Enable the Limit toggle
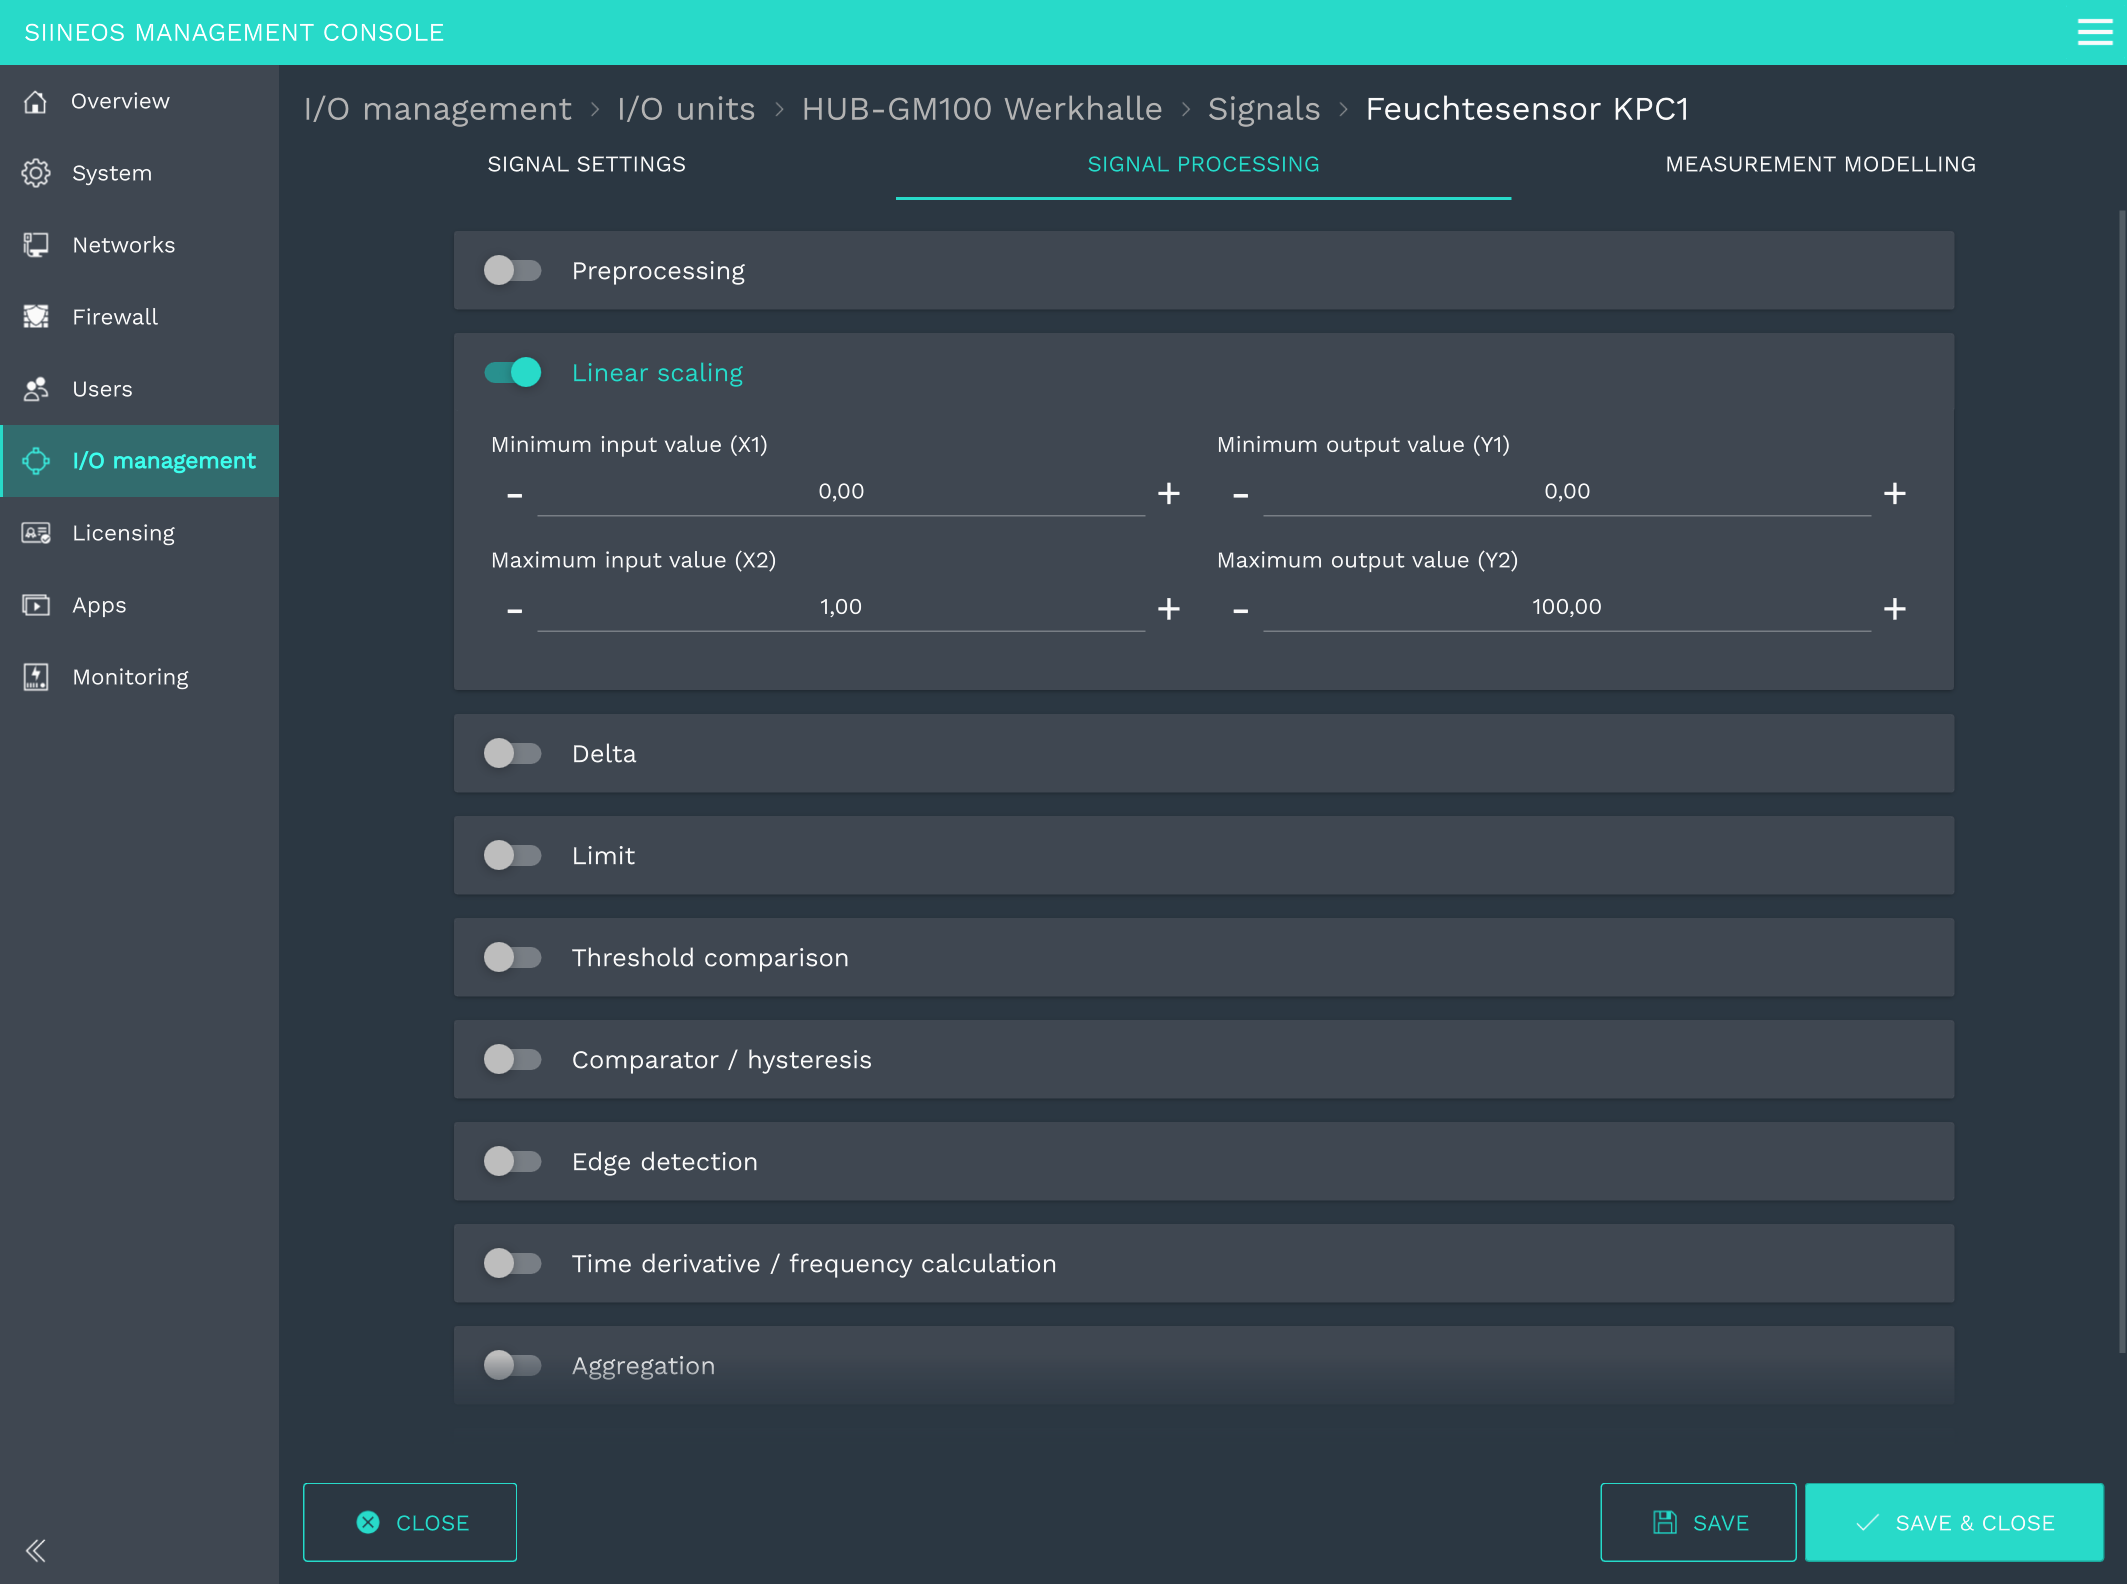The image size is (2127, 1584). [513, 855]
